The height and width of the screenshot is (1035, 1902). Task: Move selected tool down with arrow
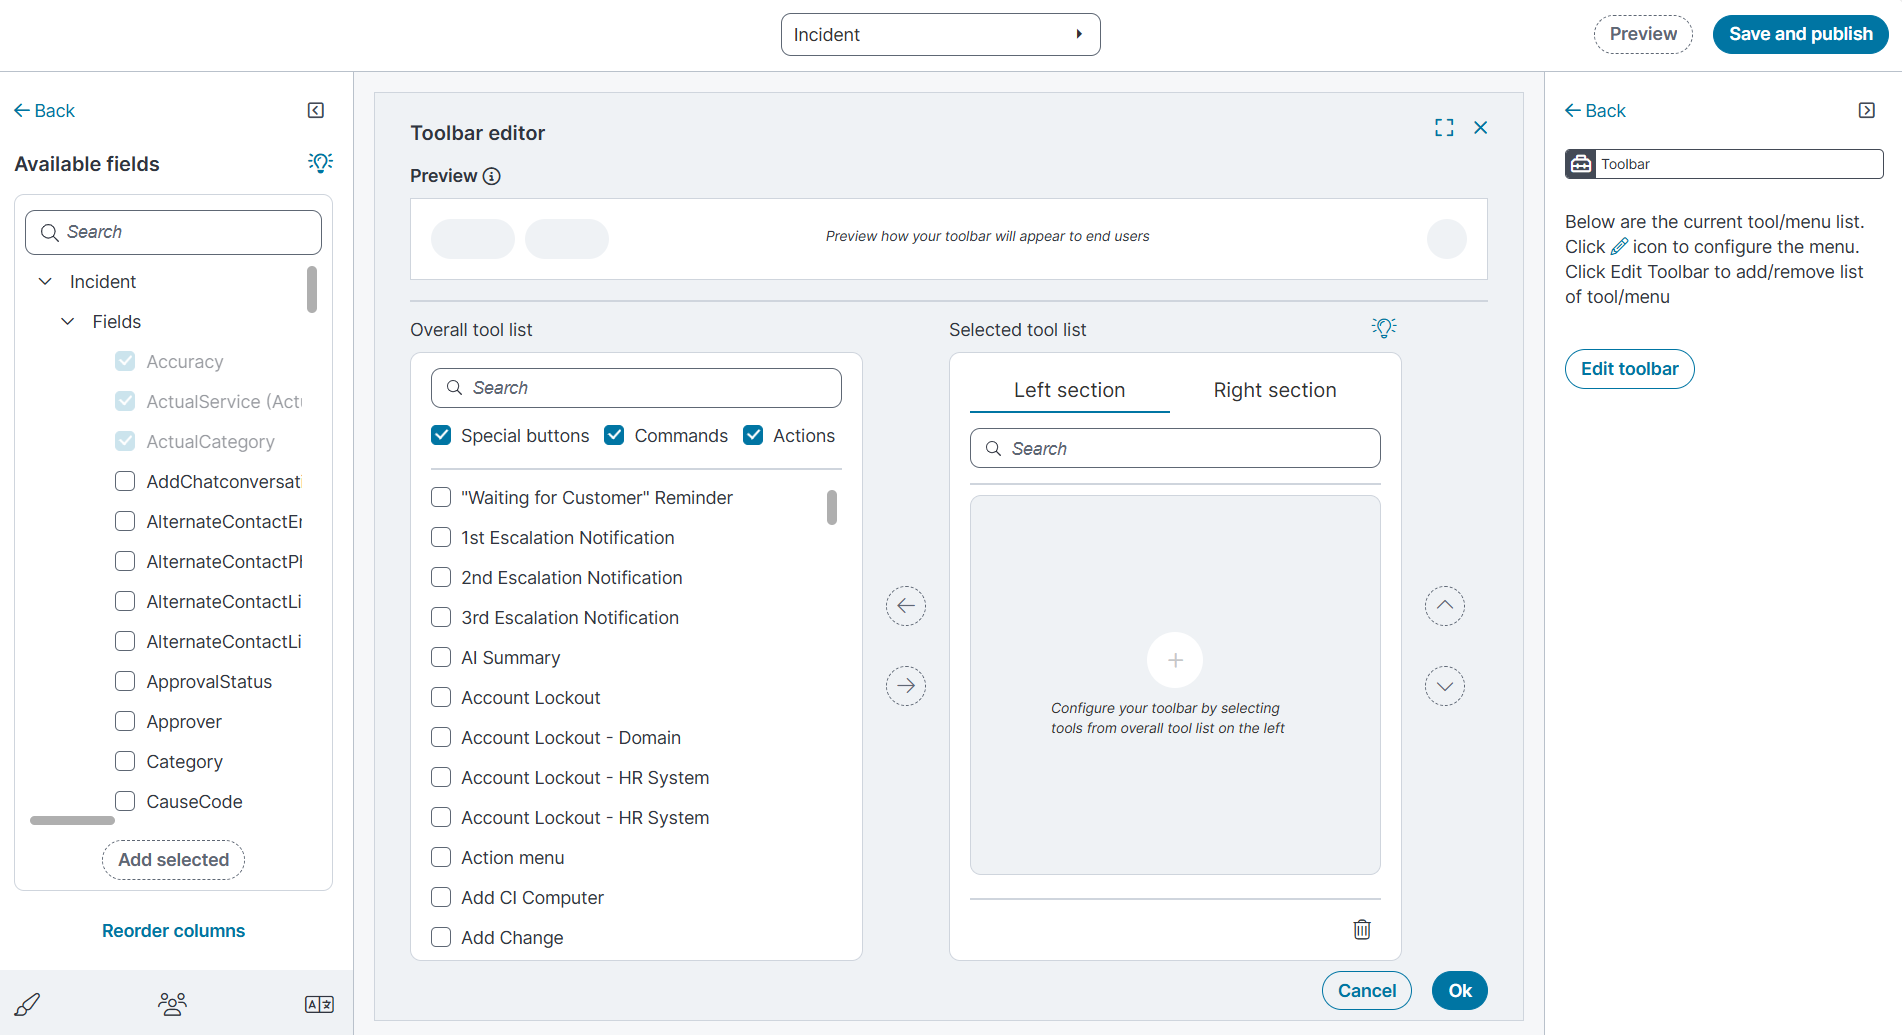point(1444,686)
